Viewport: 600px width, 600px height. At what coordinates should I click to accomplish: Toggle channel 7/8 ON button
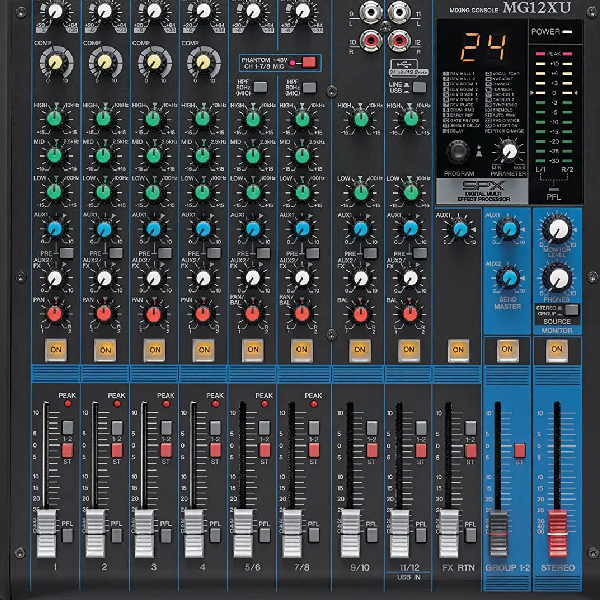click(302, 349)
